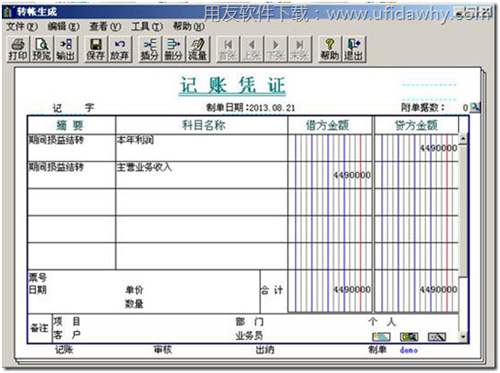Click the 部门 label in 备注 area
The width and height of the screenshot is (500, 373).
pyautogui.click(x=250, y=322)
